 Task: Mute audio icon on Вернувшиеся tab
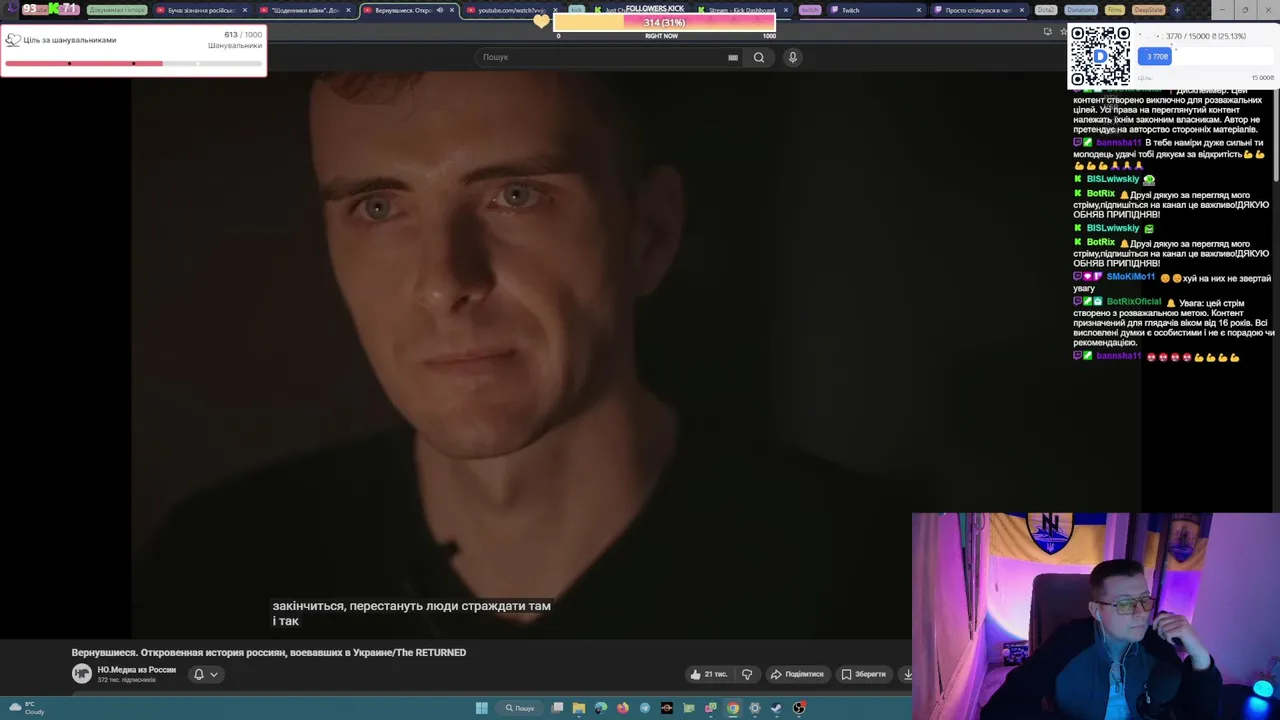click(439, 10)
